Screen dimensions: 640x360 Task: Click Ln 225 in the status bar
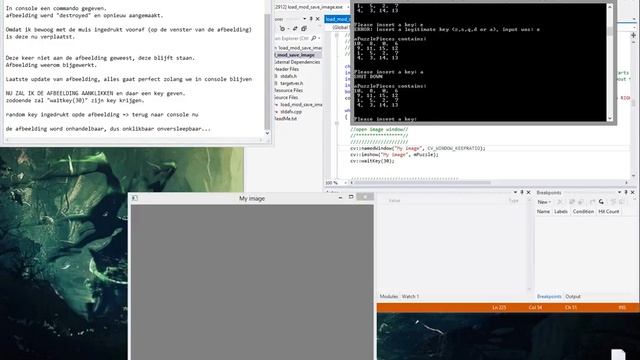(x=499, y=307)
